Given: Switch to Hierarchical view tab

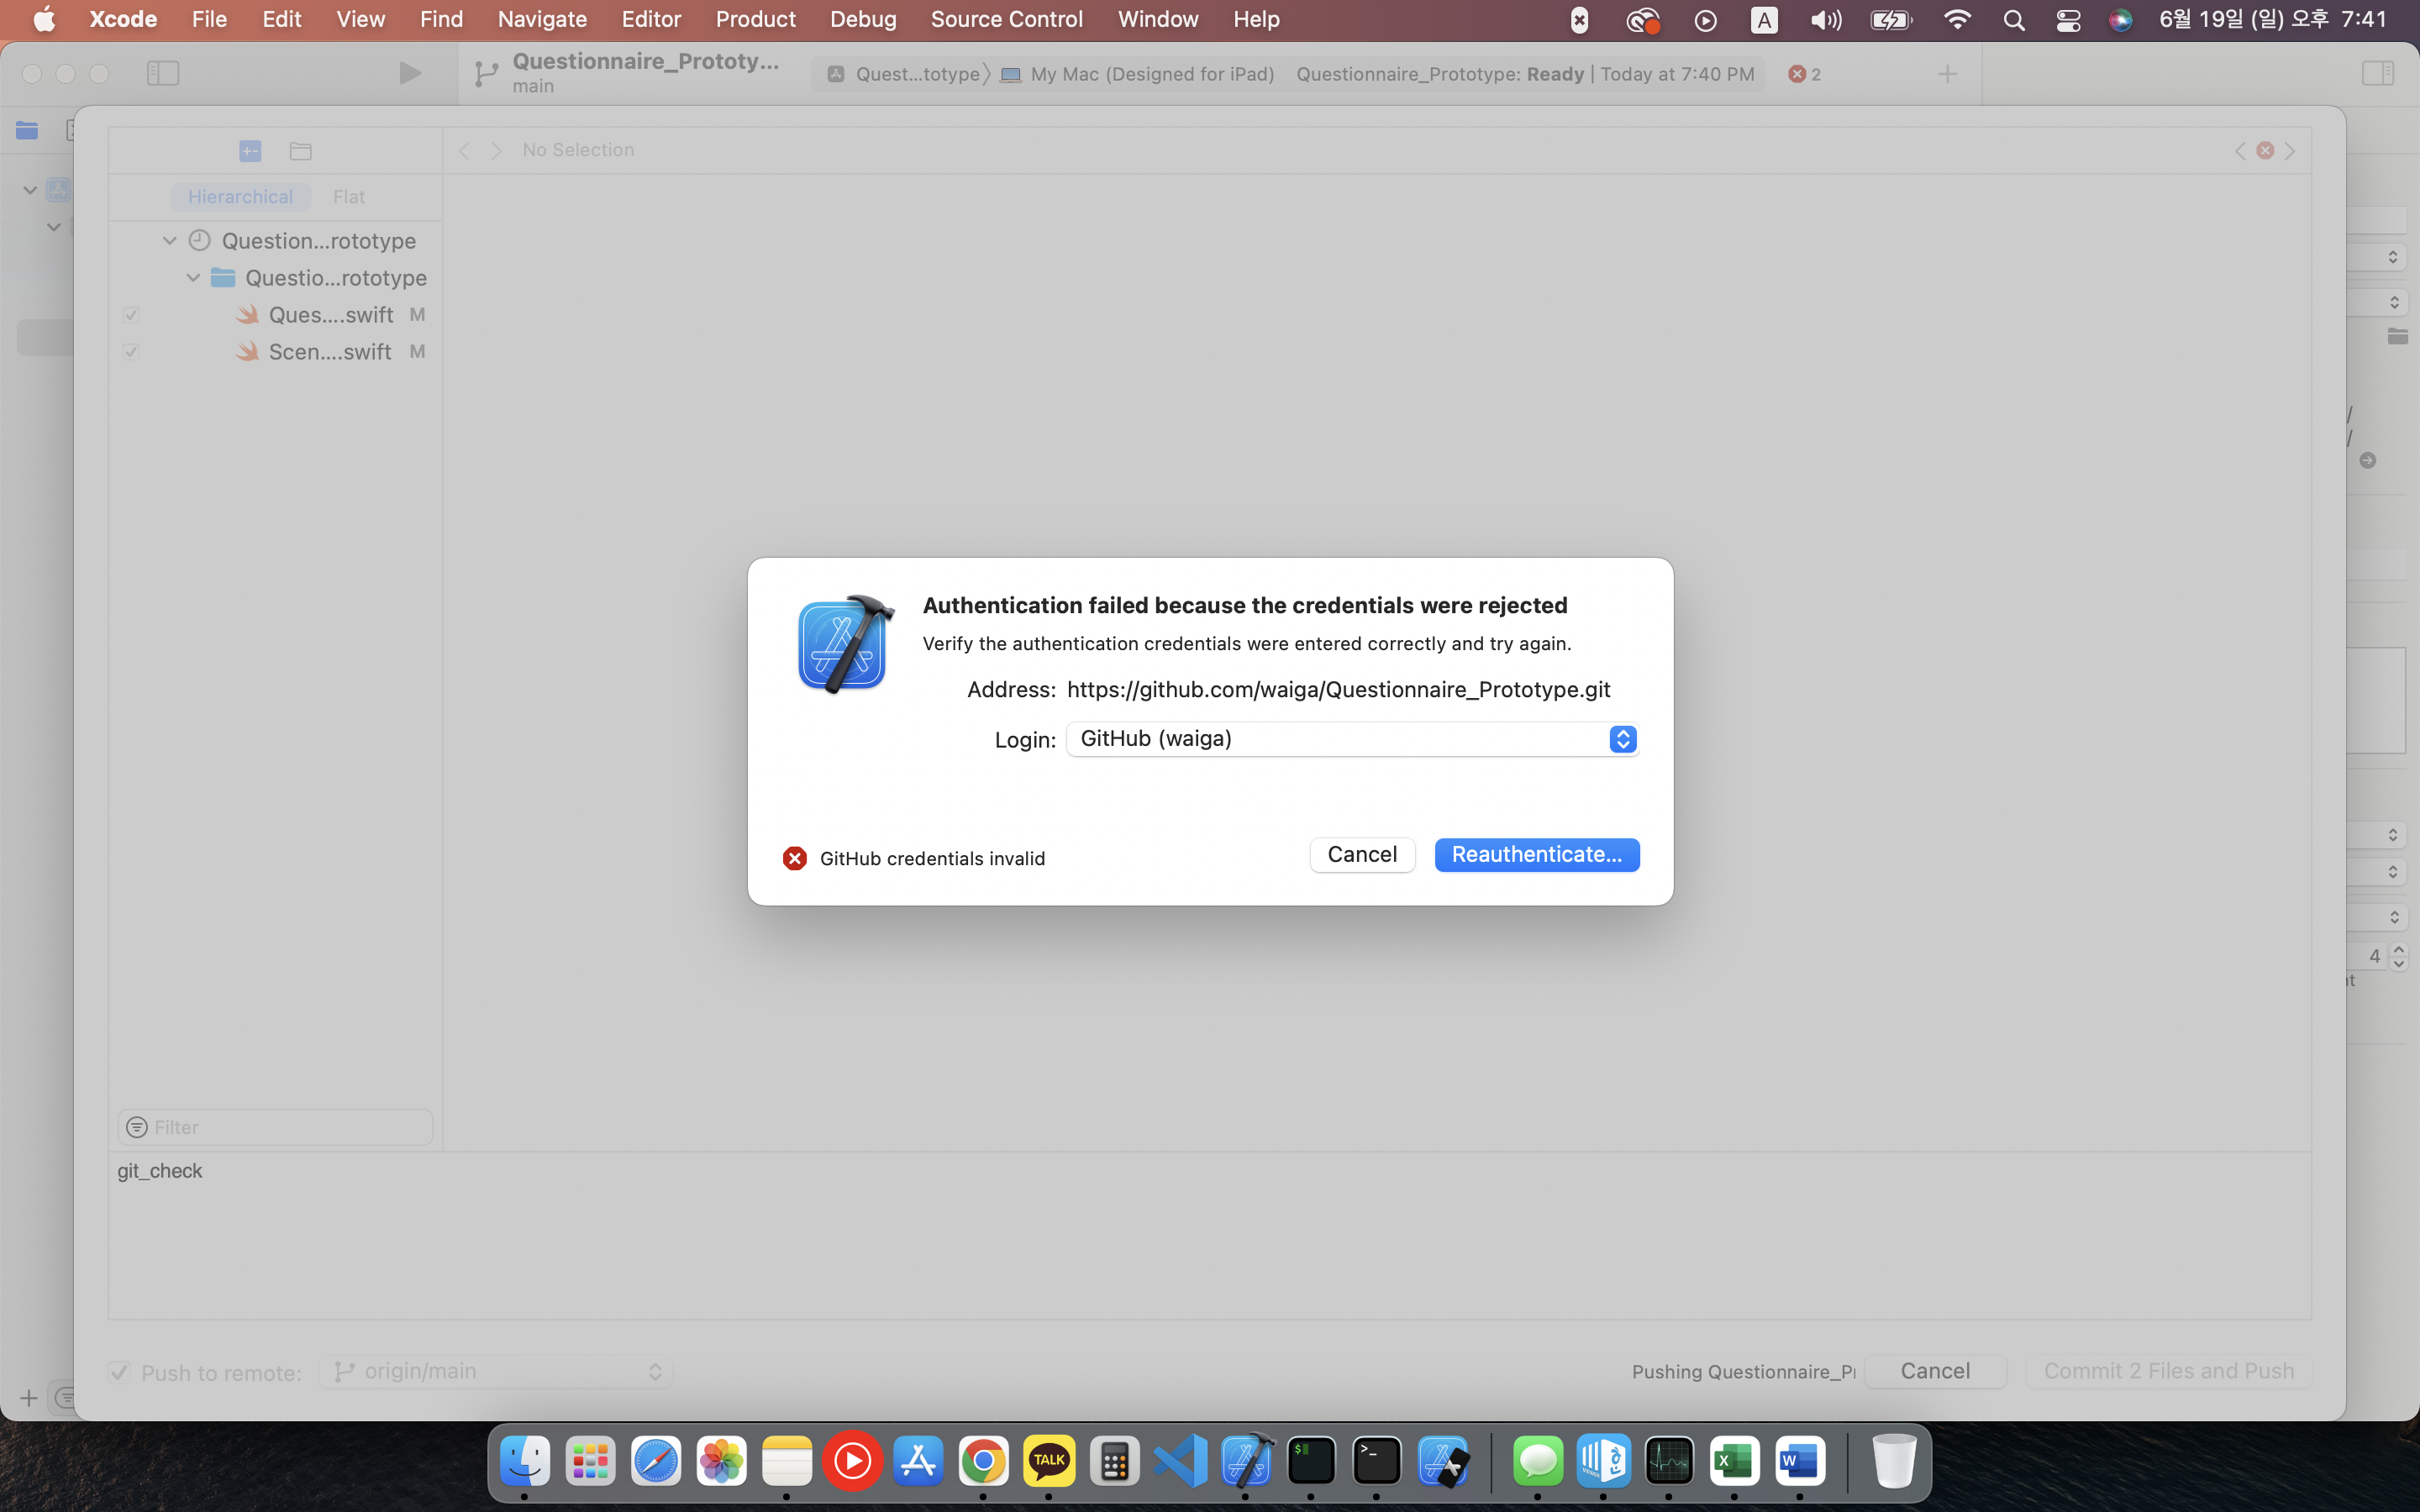Looking at the screenshot, I should (240, 197).
